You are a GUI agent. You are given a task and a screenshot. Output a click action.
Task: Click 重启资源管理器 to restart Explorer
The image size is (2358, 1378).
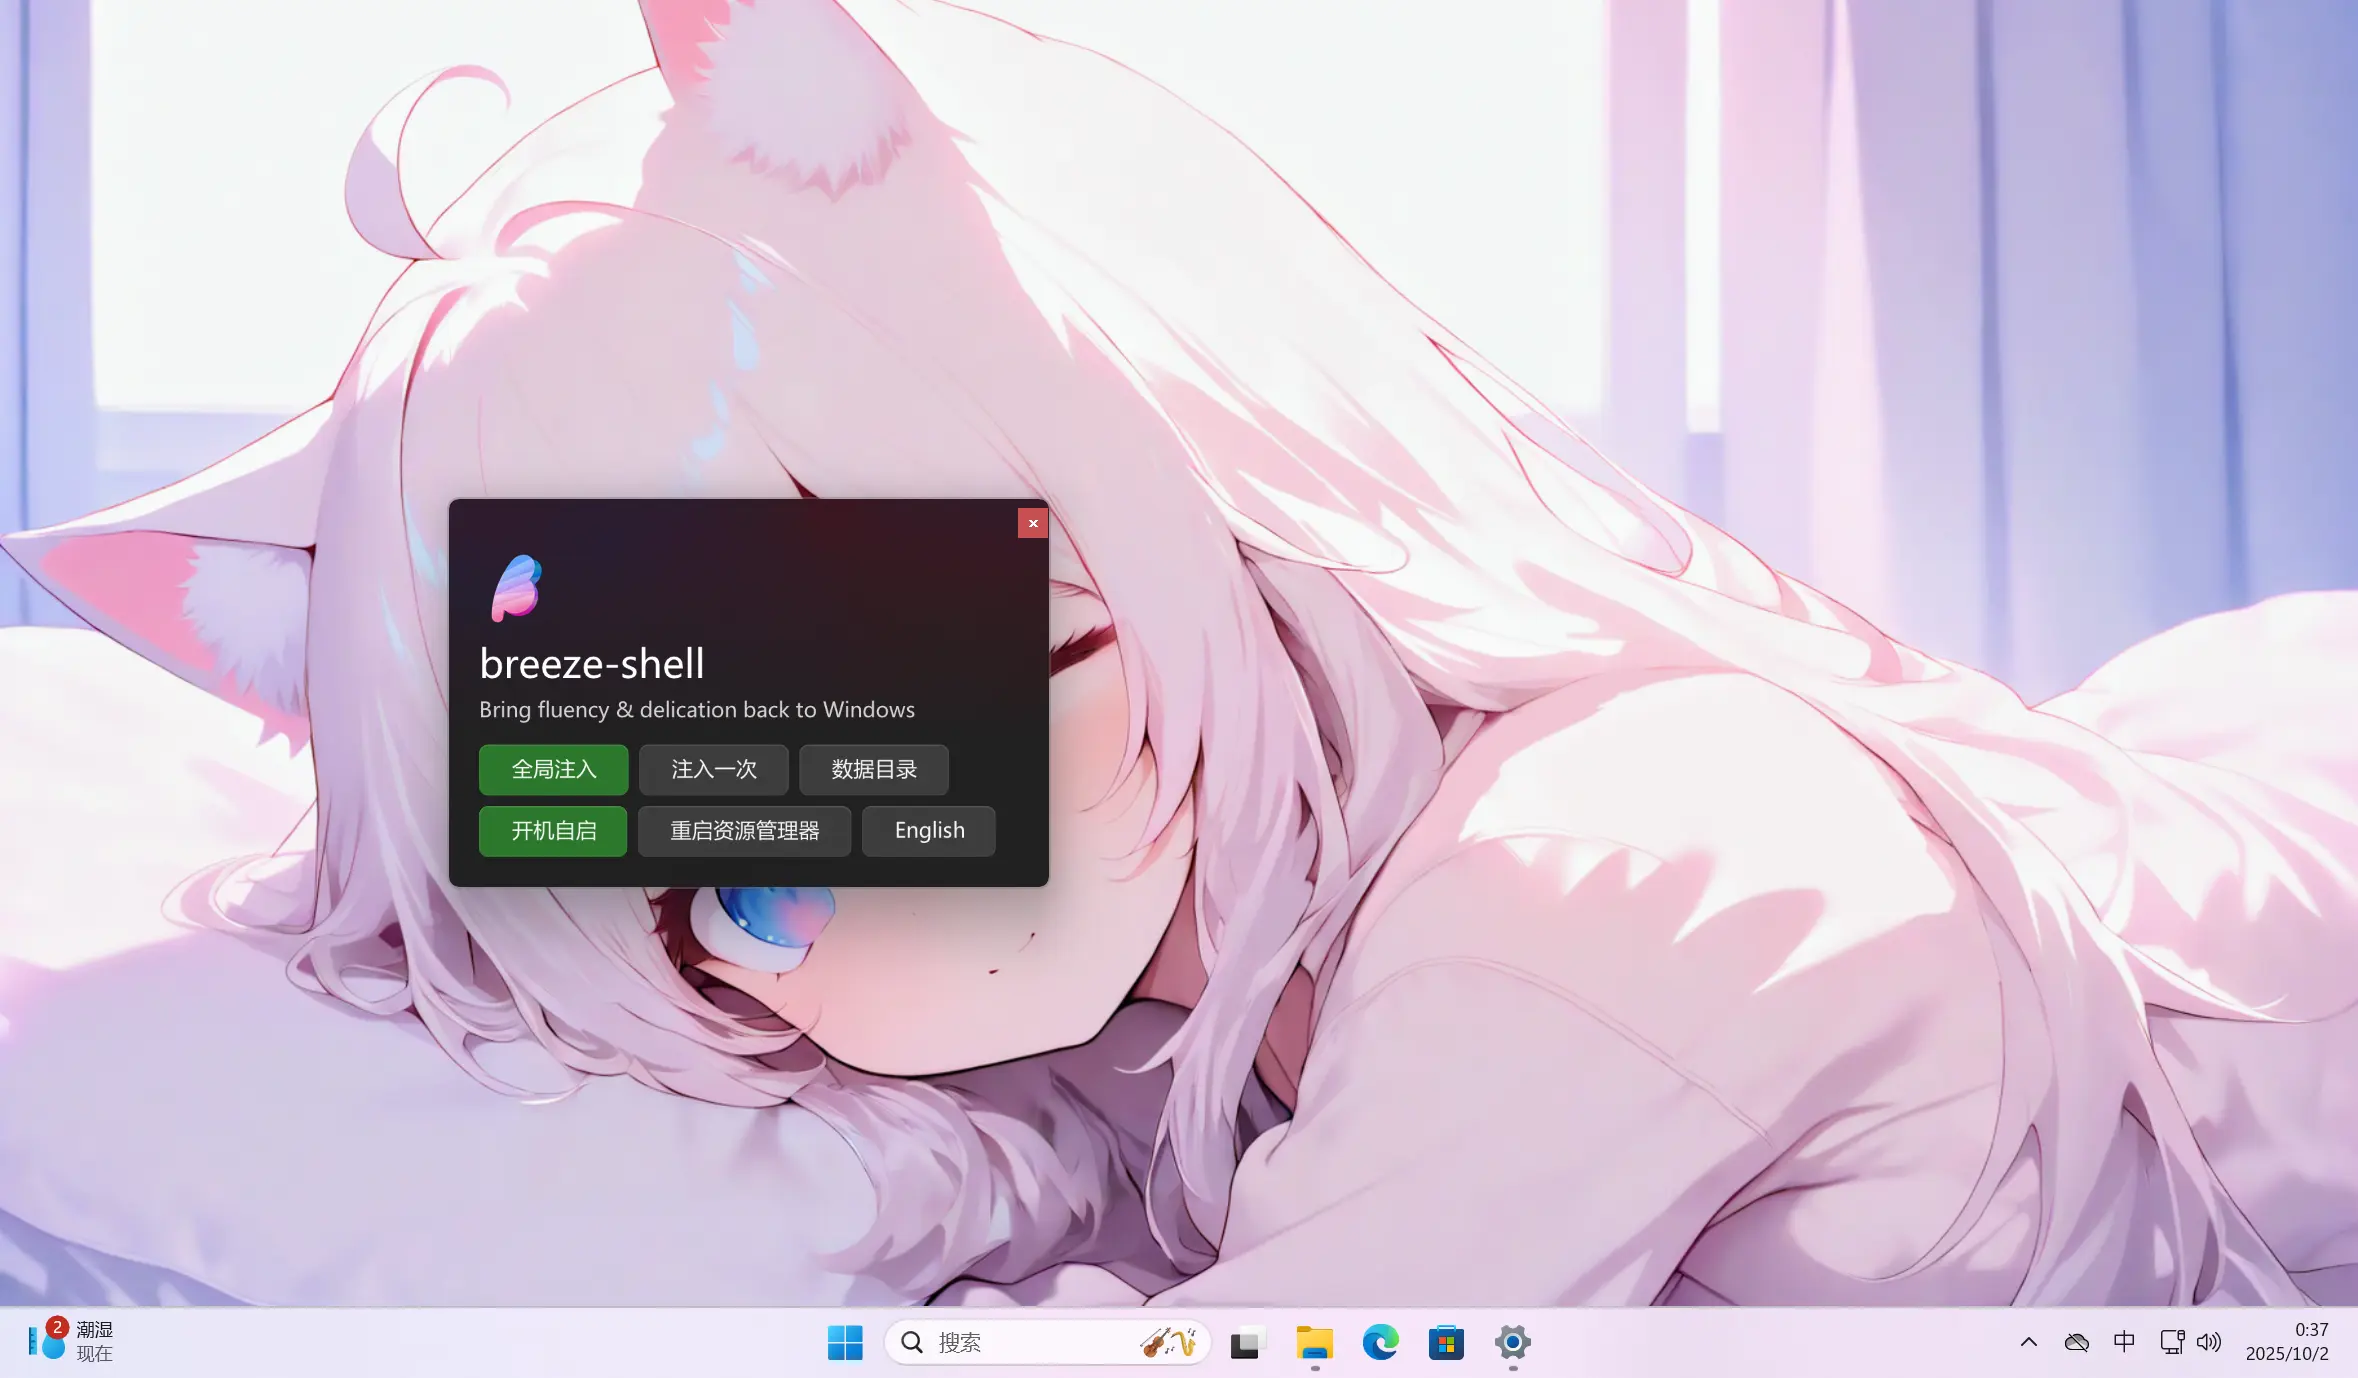click(743, 831)
